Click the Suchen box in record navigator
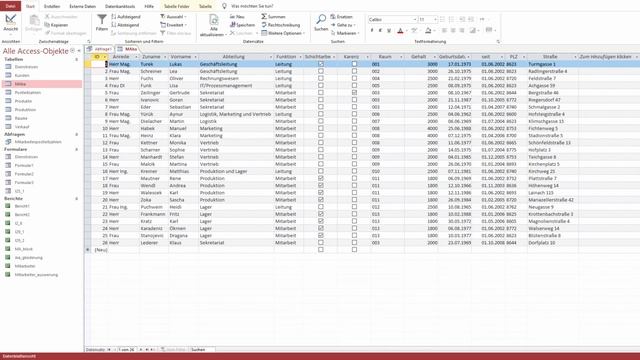The height and width of the screenshot is (360, 640). point(202,350)
